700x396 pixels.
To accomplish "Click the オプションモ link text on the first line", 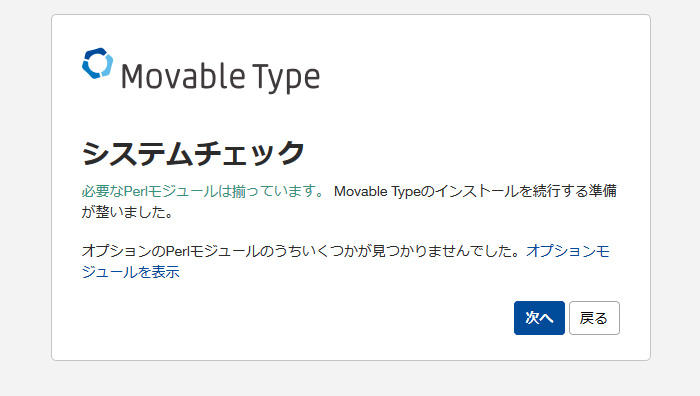I will tap(568, 251).
